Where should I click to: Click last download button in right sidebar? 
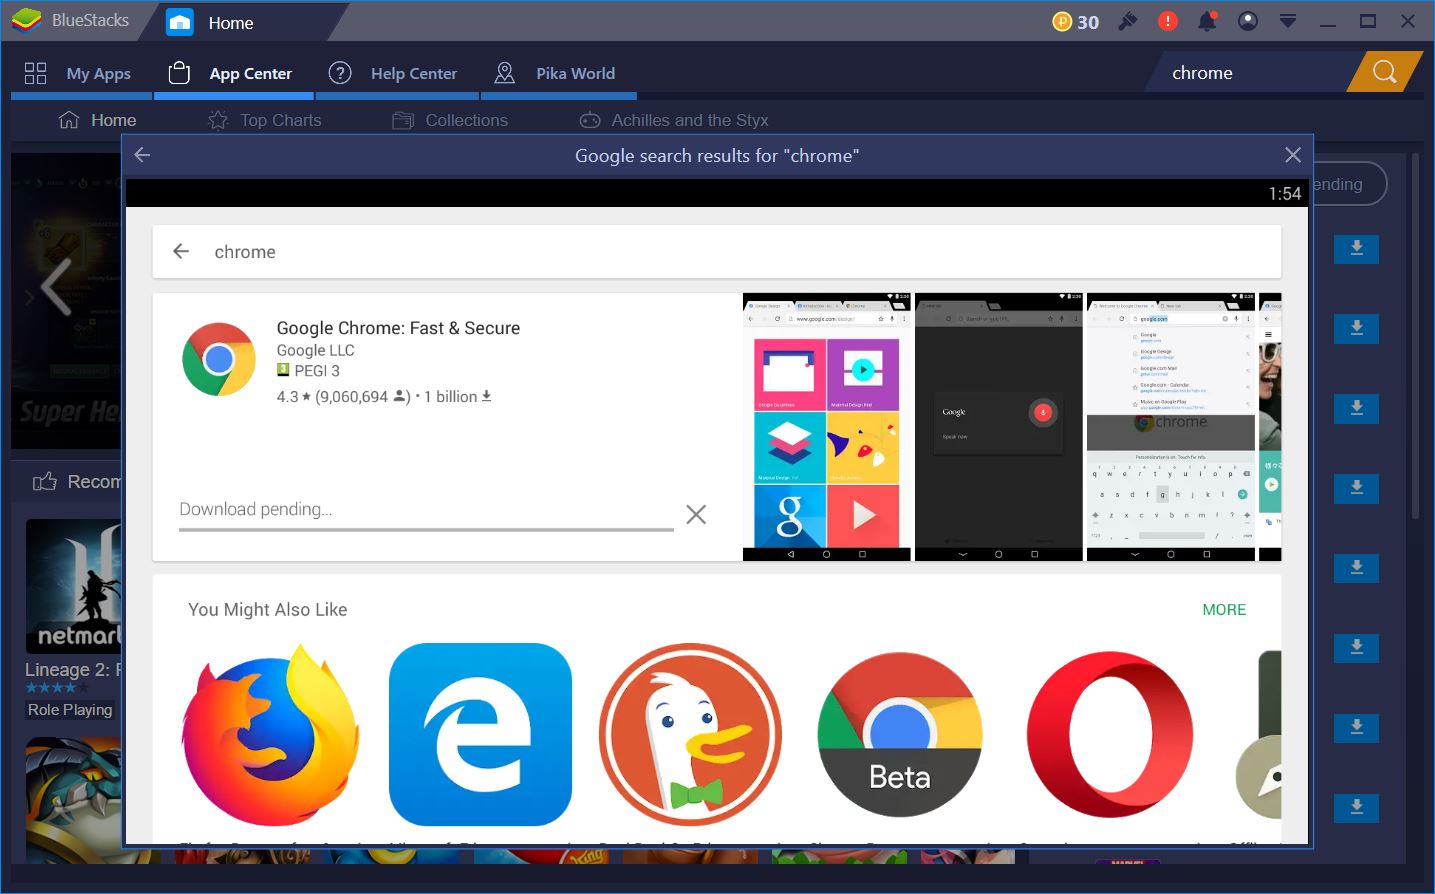point(1356,808)
